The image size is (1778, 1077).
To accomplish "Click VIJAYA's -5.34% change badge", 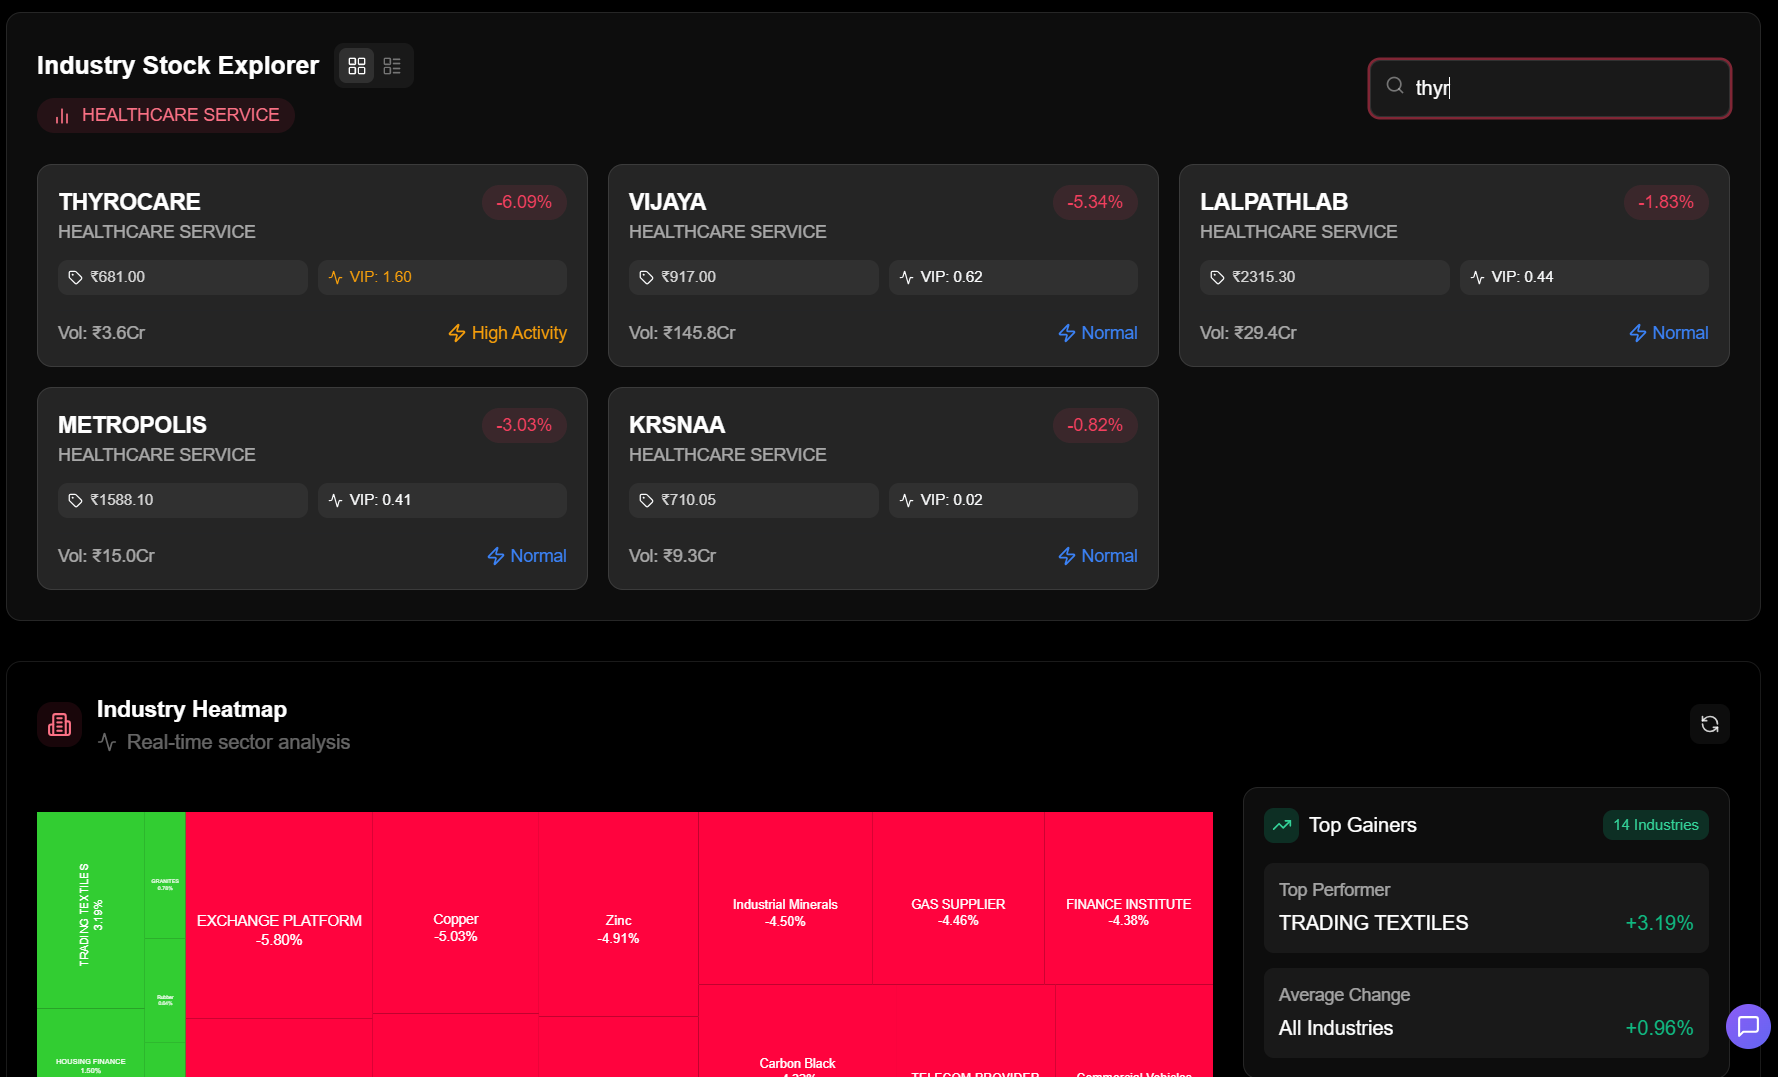I will 1095,202.
